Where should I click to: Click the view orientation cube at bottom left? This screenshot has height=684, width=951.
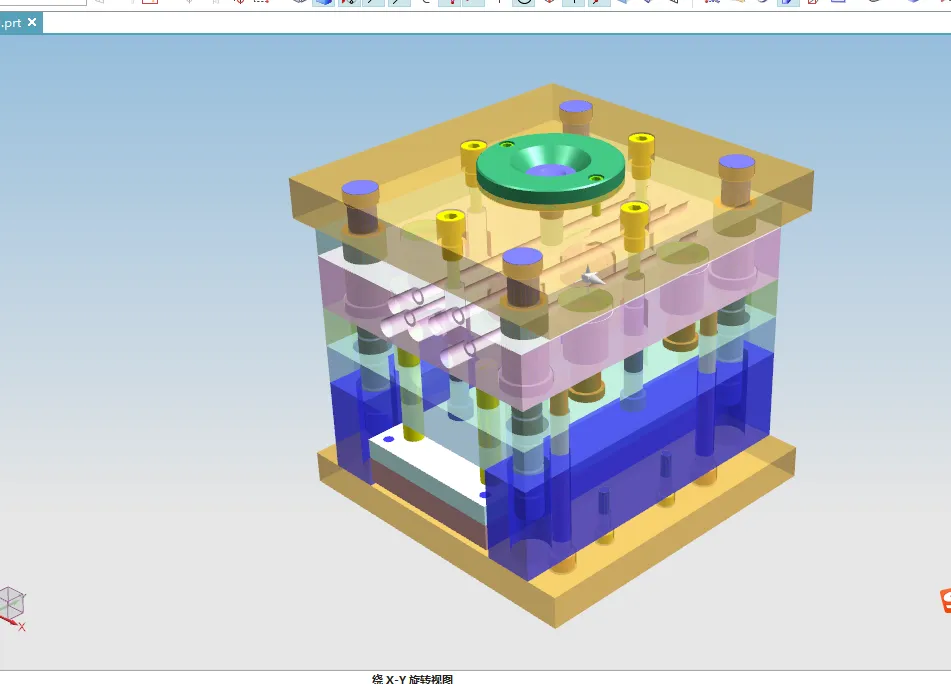(x=12, y=601)
